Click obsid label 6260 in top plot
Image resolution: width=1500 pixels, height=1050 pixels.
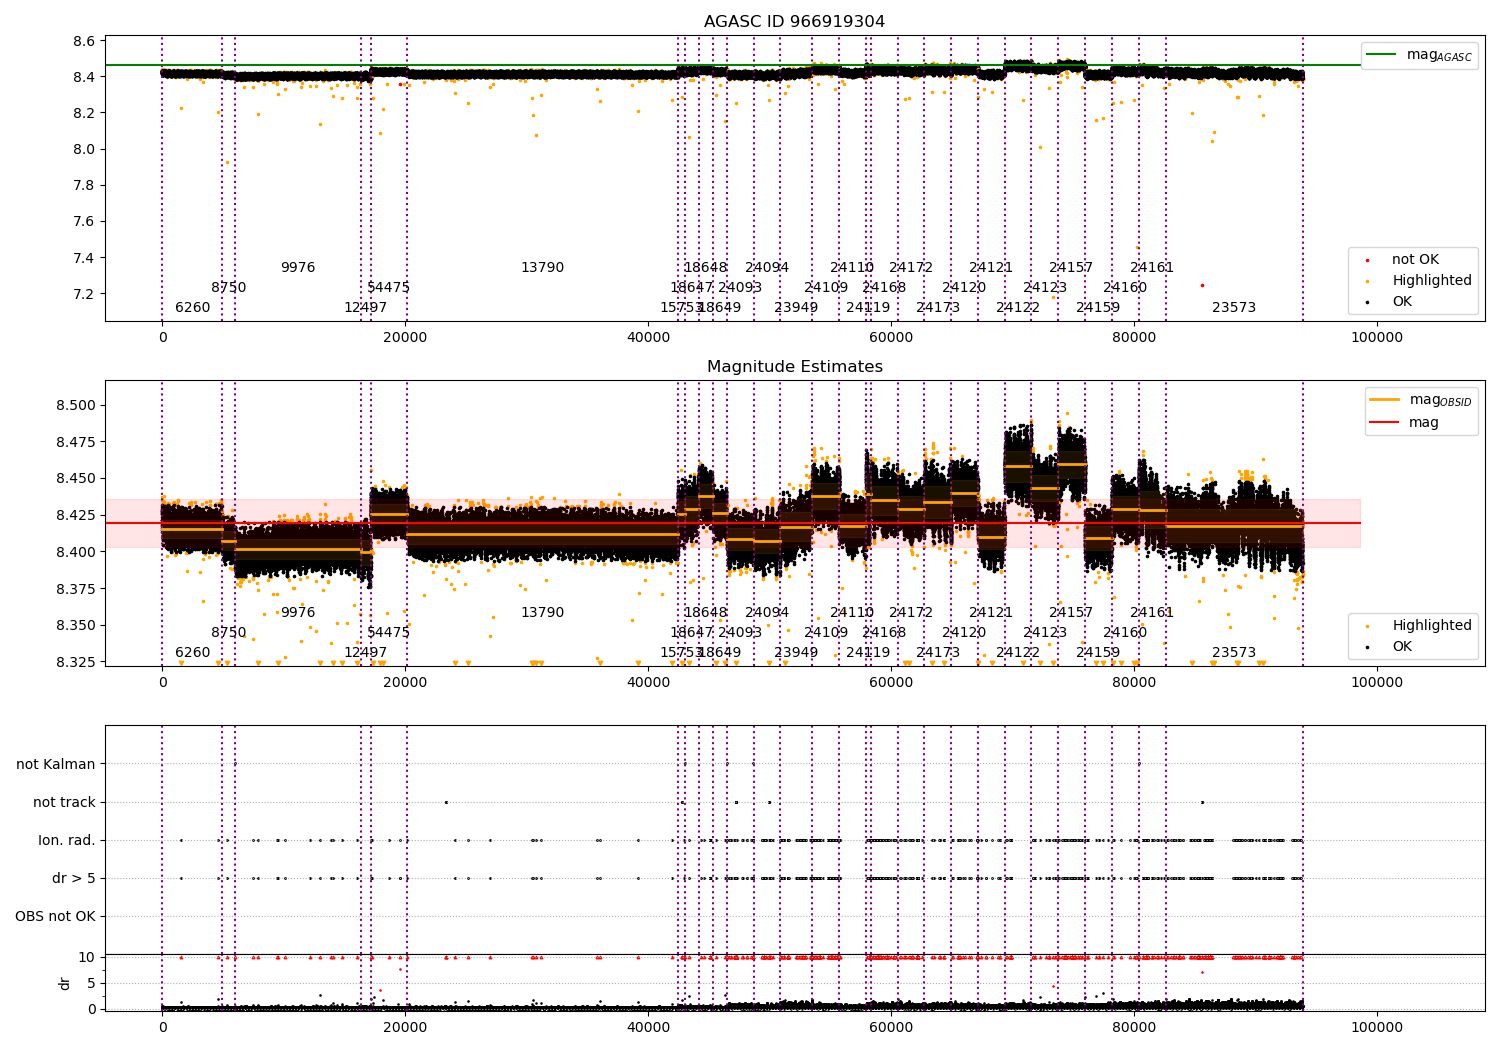point(193,308)
